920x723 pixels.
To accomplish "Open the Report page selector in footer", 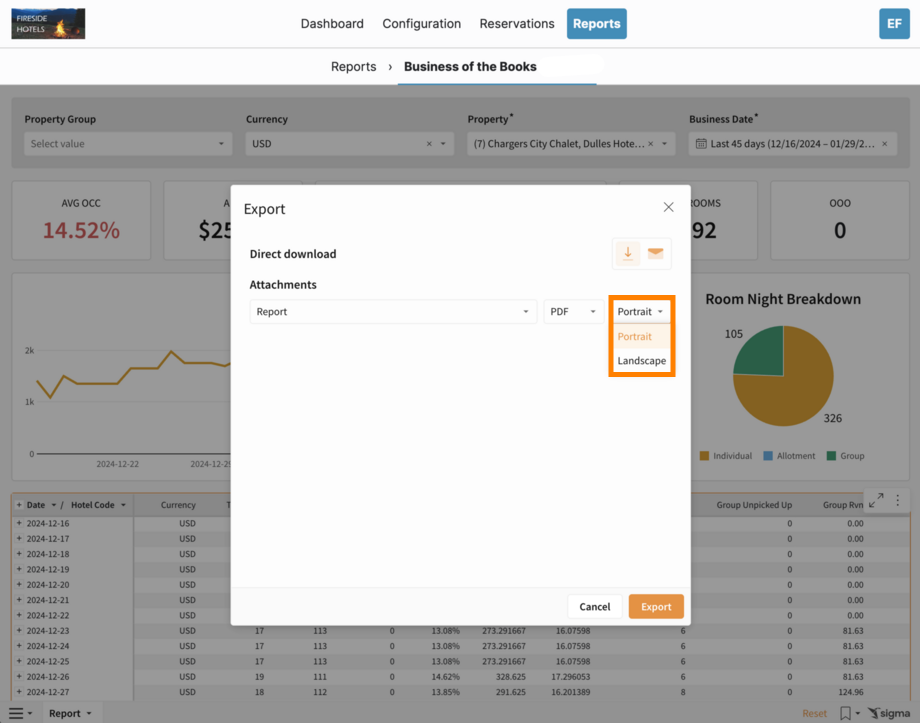I will point(70,713).
